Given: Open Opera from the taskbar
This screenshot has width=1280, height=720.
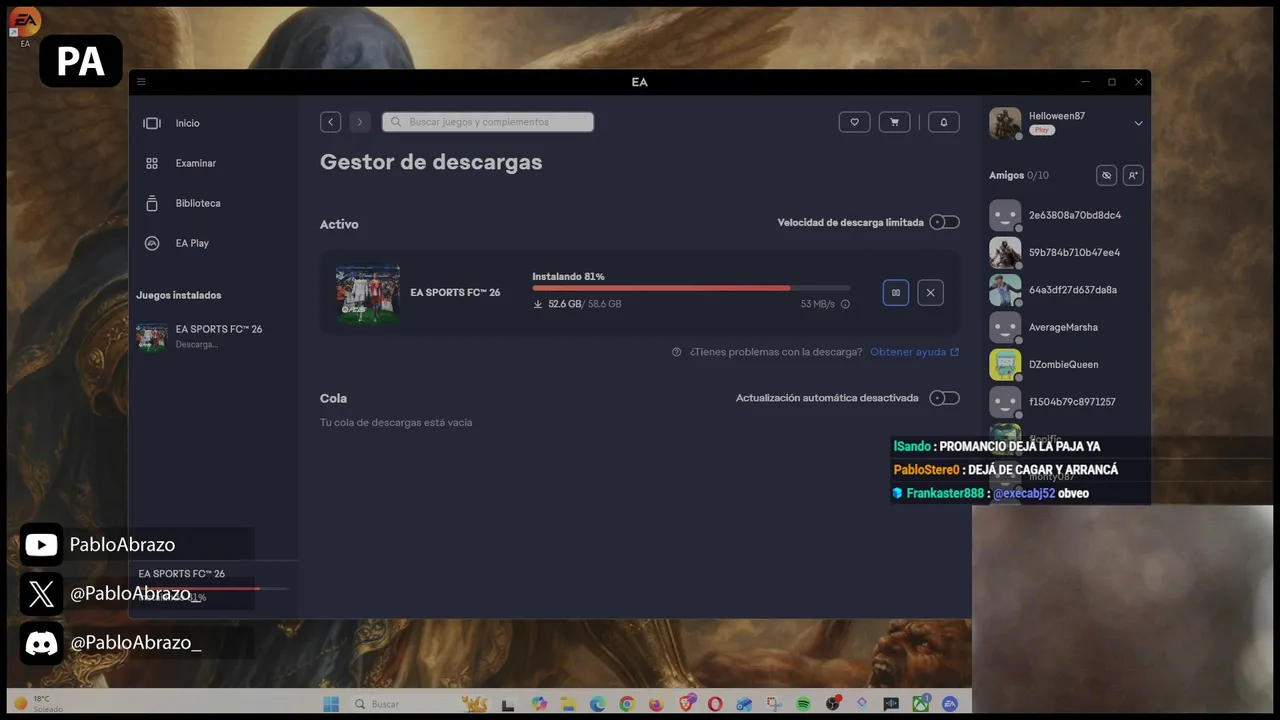Looking at the screenshot, I should coord(715,704).
